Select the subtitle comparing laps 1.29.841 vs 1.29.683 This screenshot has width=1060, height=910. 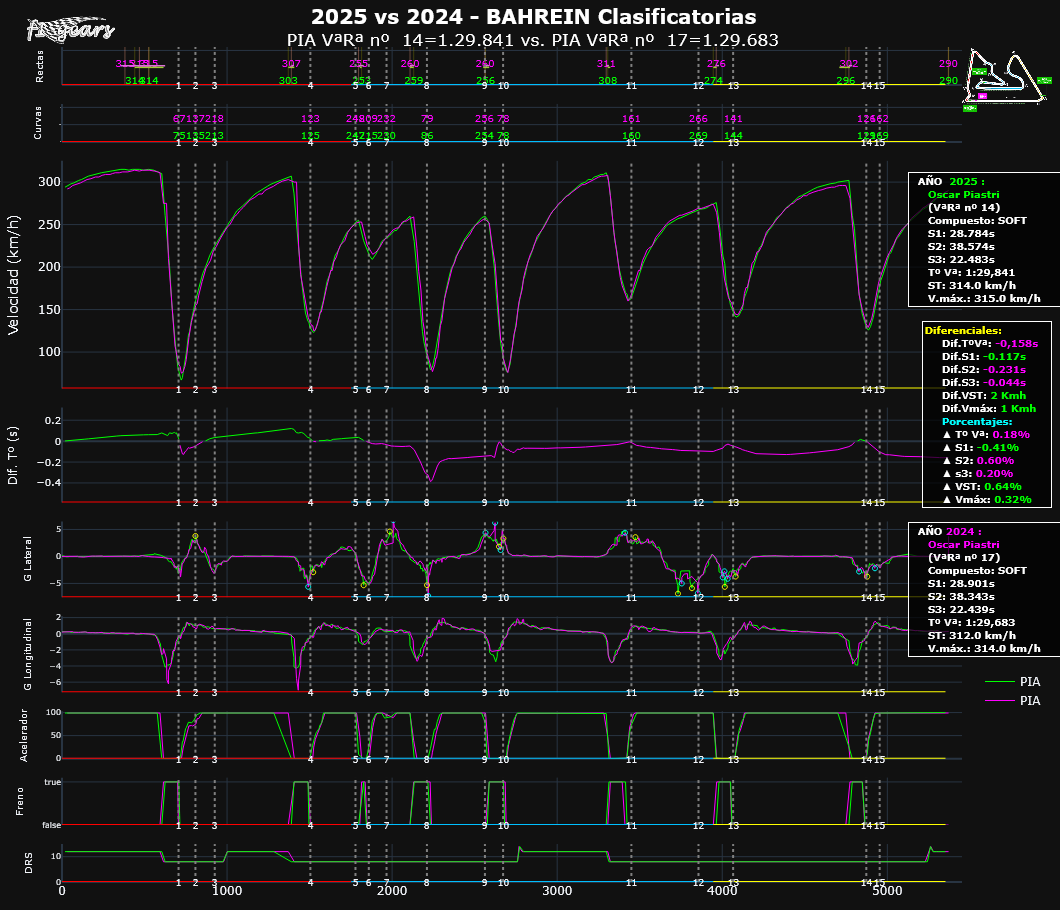pyautogui.click(x=533, y=40)
